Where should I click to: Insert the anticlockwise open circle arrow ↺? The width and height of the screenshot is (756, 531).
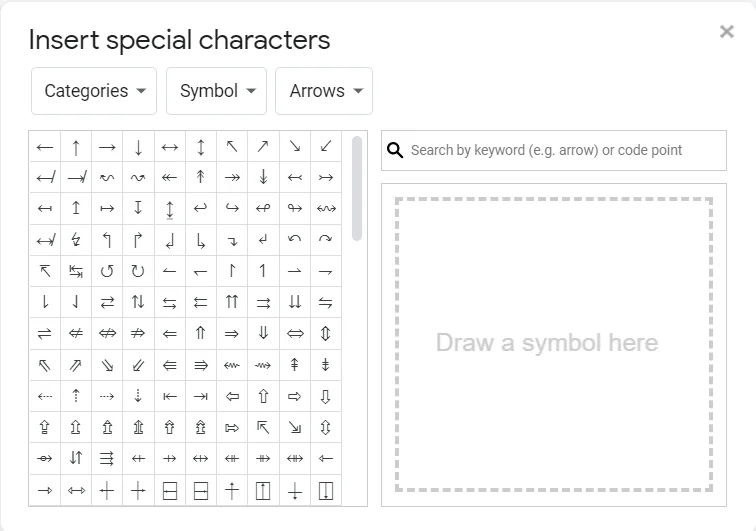(107, 271)
